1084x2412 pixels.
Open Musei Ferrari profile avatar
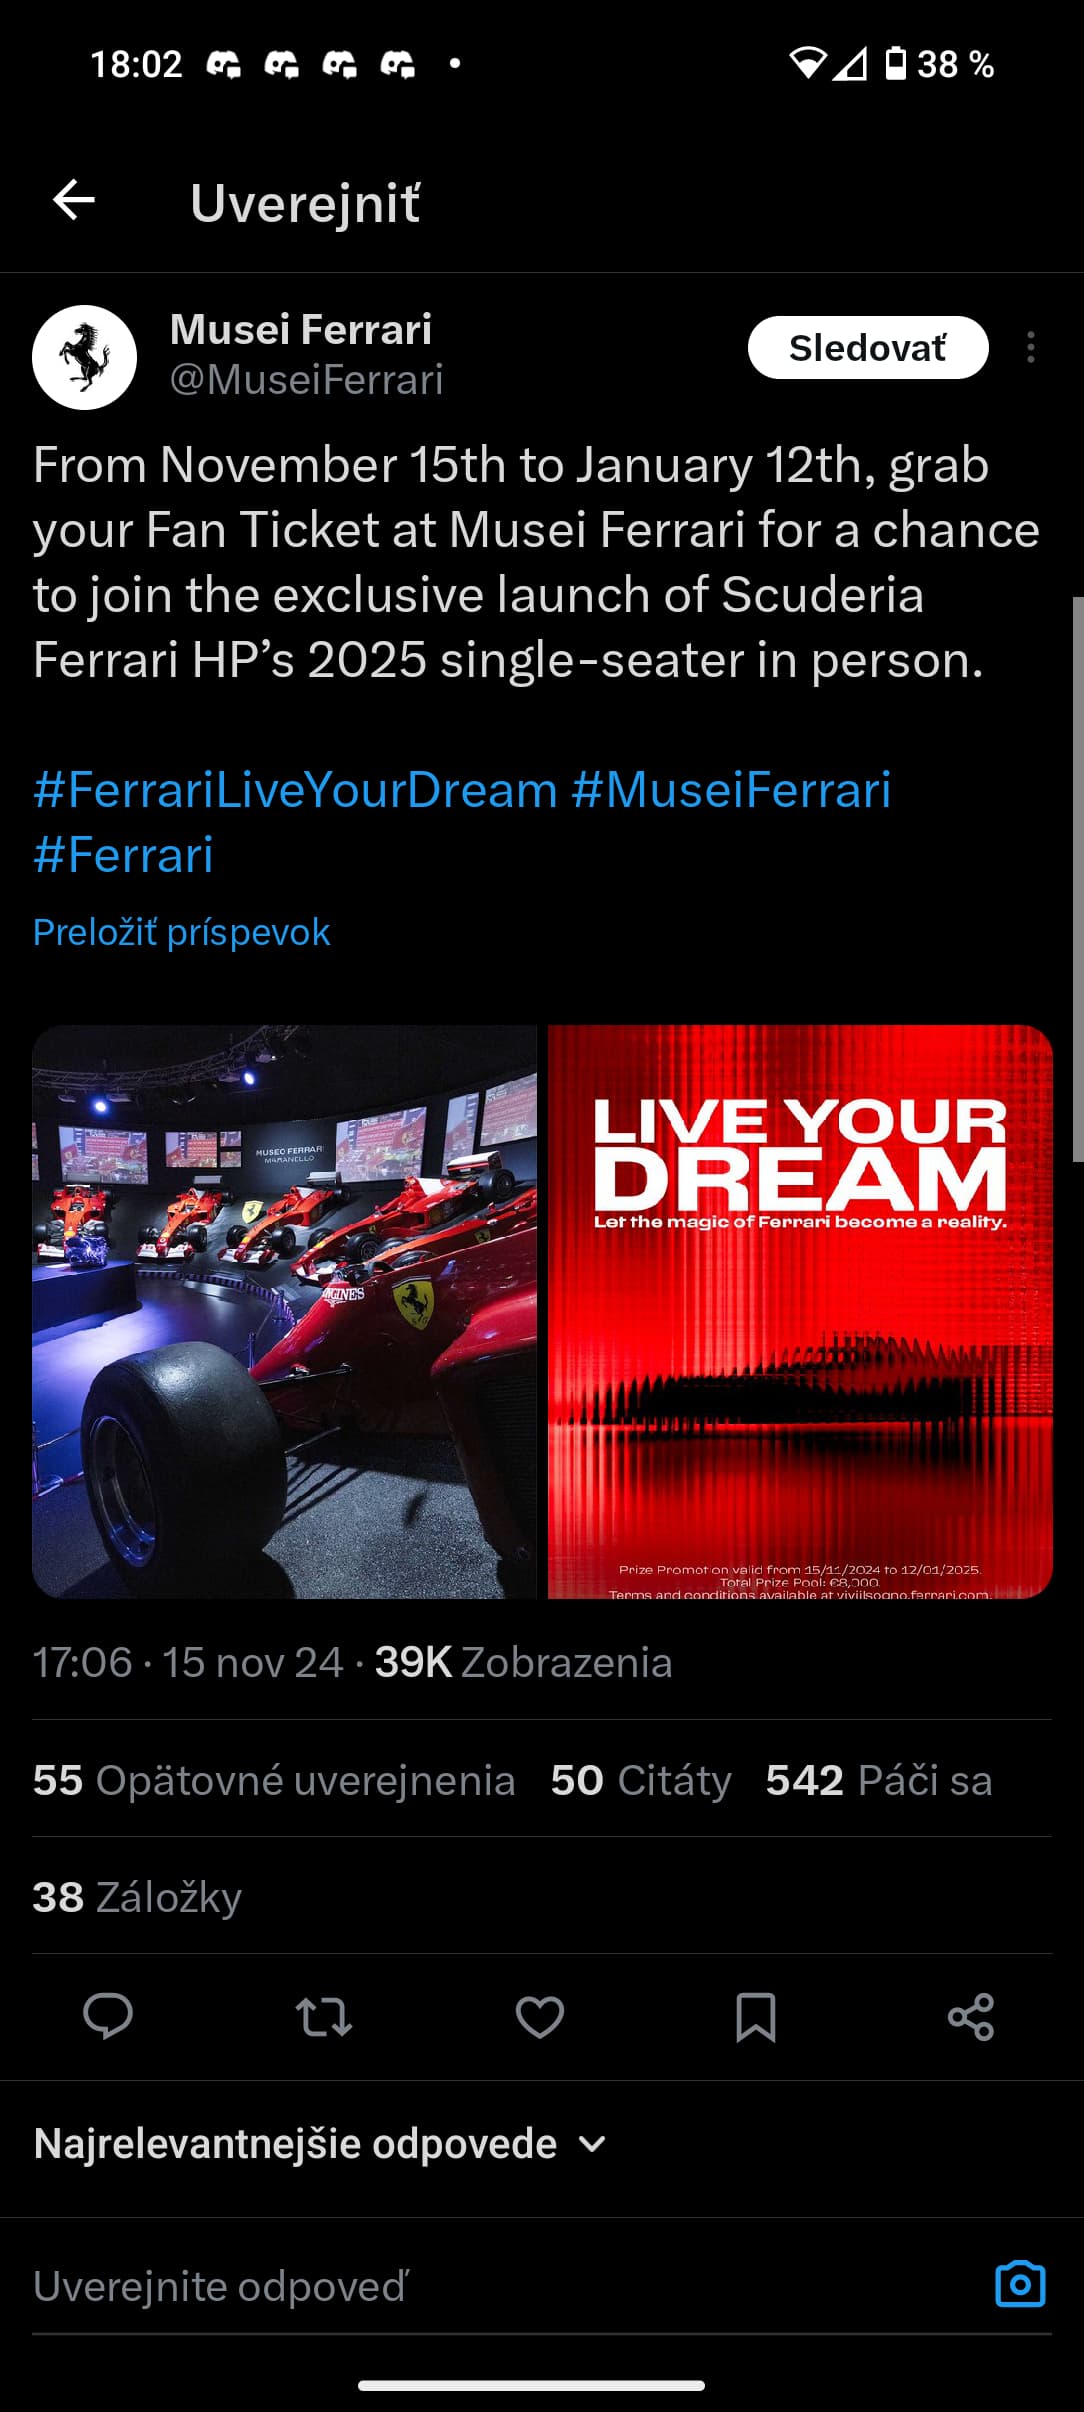click(x=84, y=357)
